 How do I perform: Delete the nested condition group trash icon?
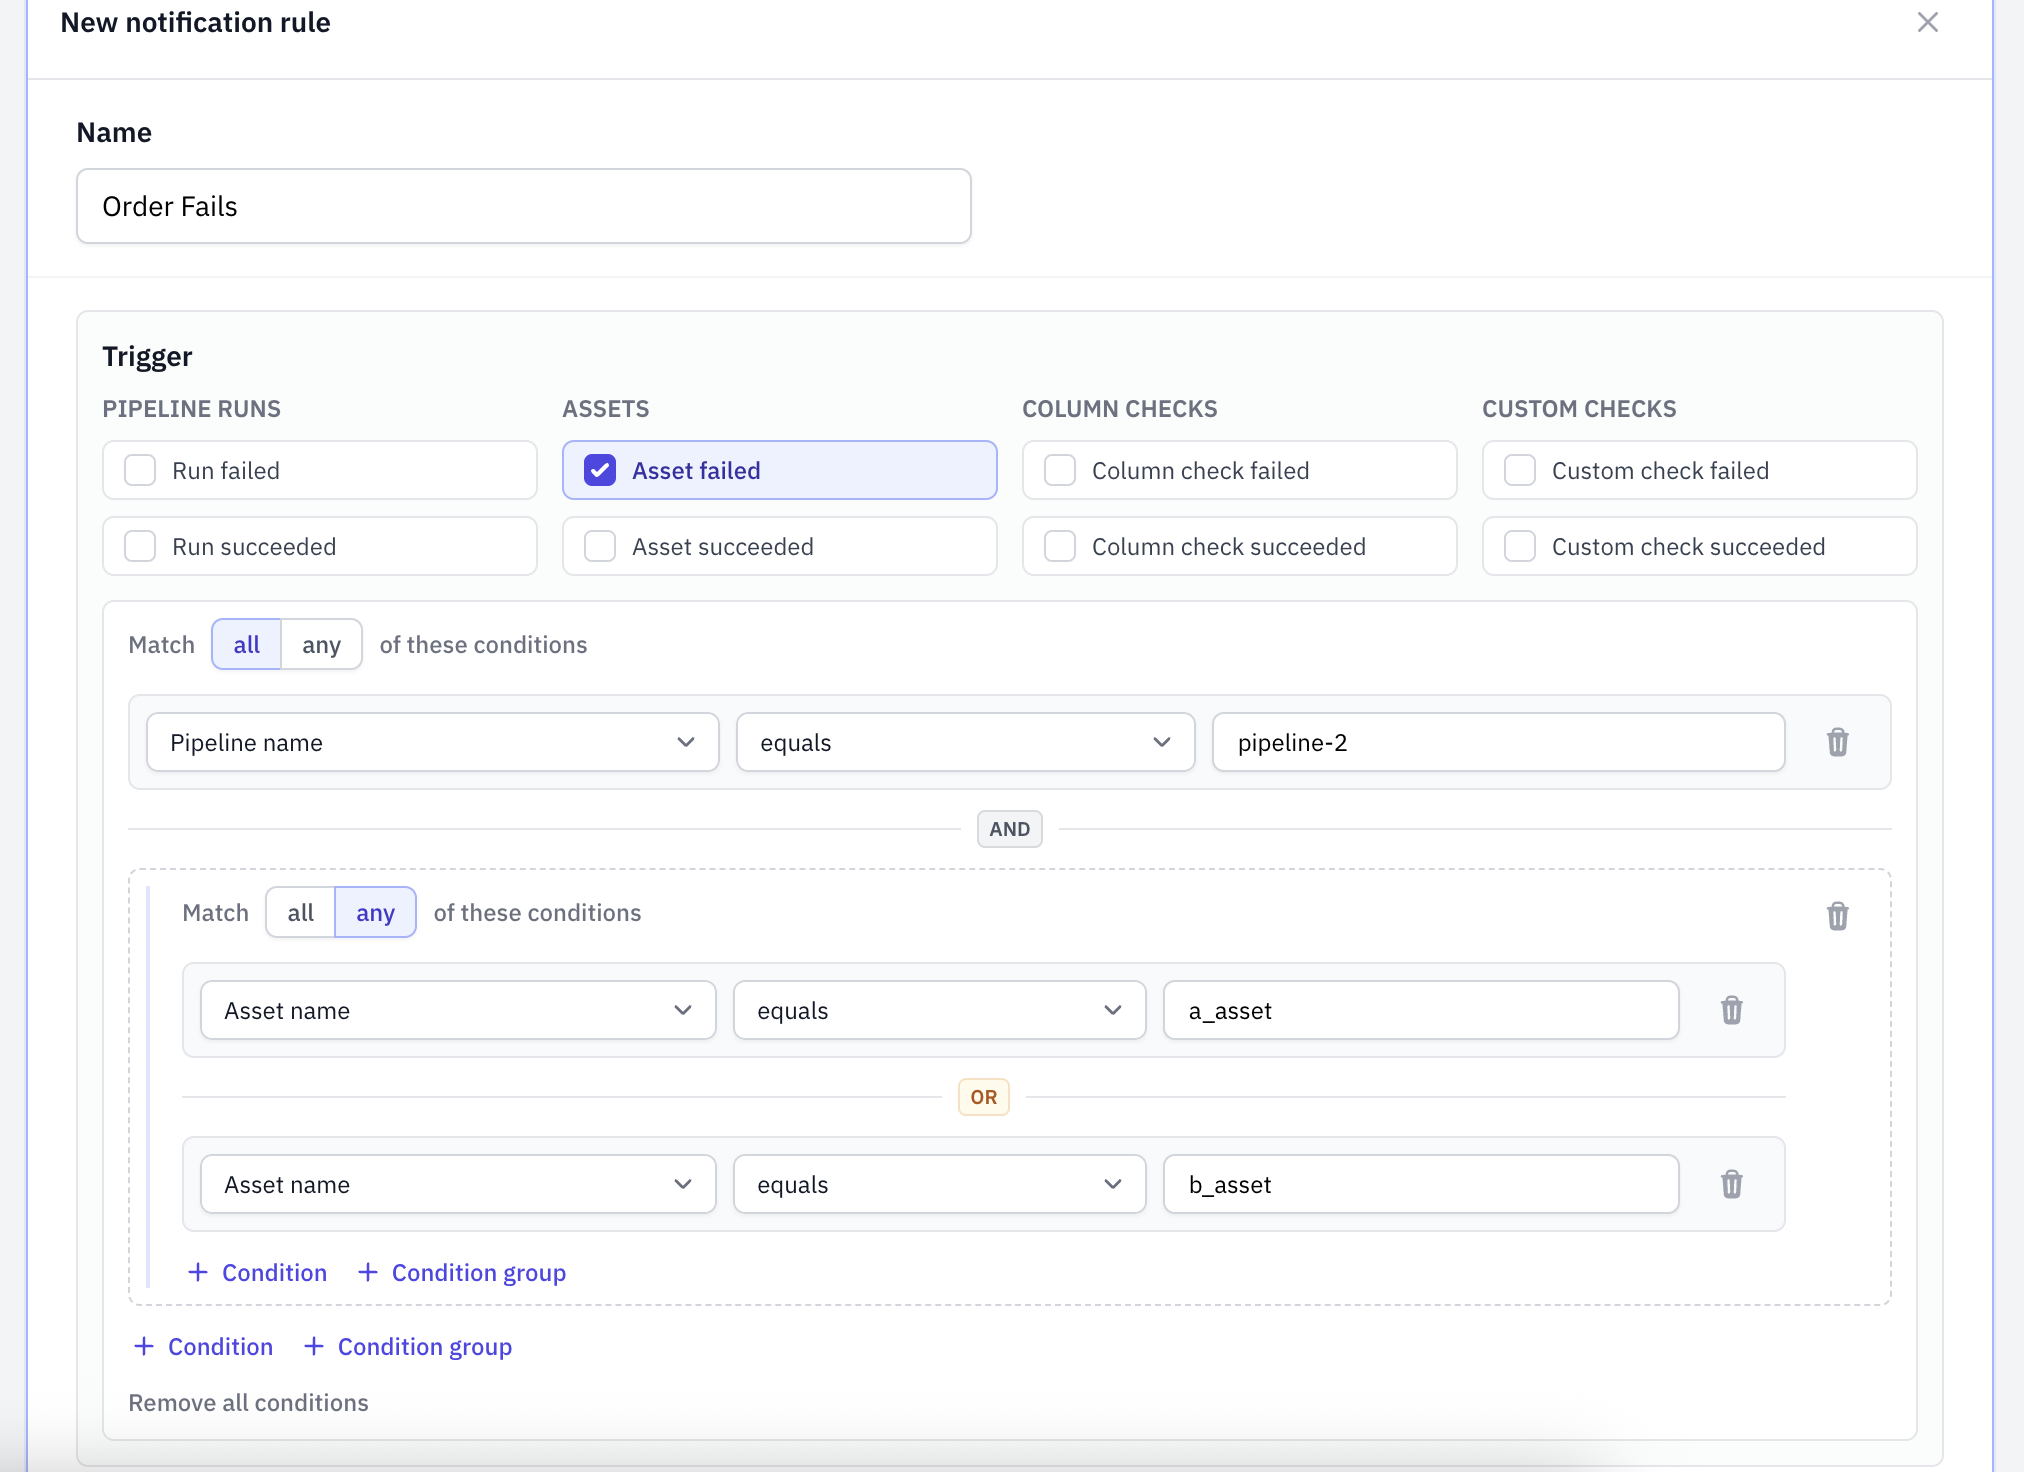point(1837,916)
